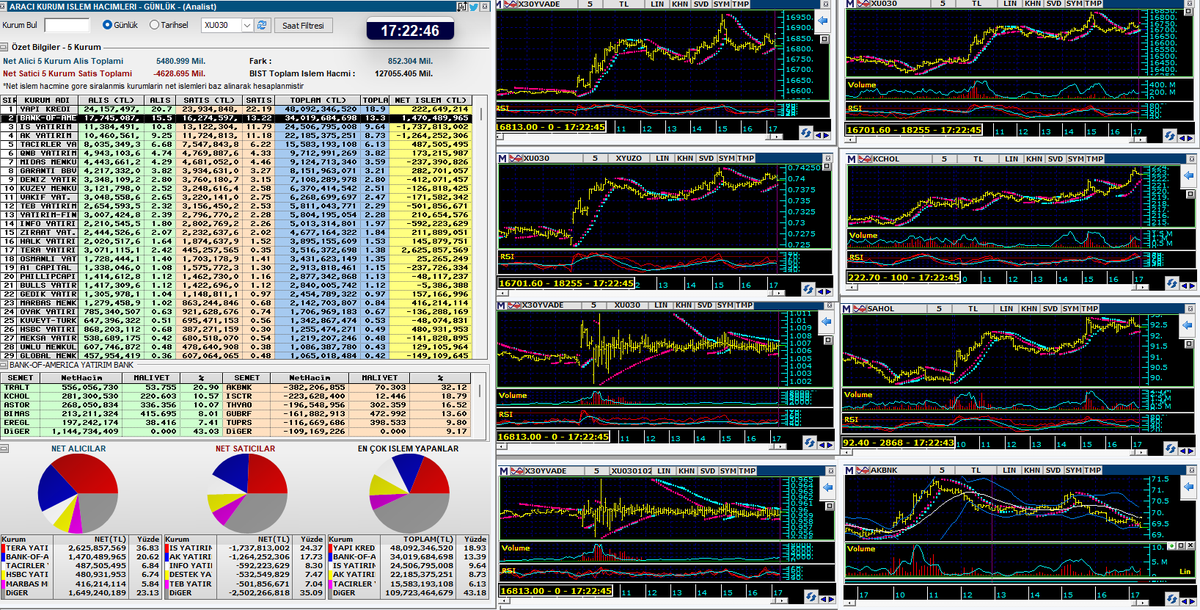Click the Saat Filtresi button
This screenshot has height=610, width=1200.
pos(303,25)
